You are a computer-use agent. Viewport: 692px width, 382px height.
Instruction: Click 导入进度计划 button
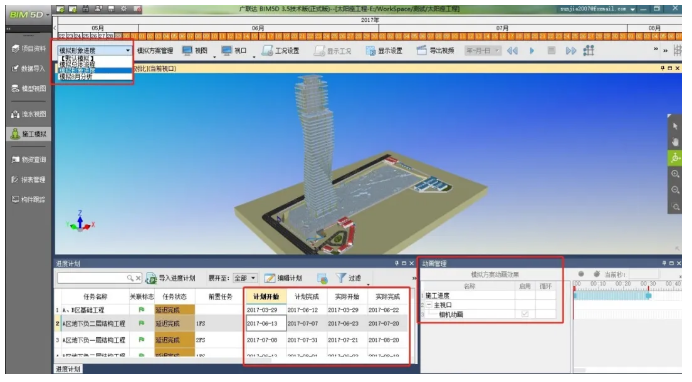171,278
